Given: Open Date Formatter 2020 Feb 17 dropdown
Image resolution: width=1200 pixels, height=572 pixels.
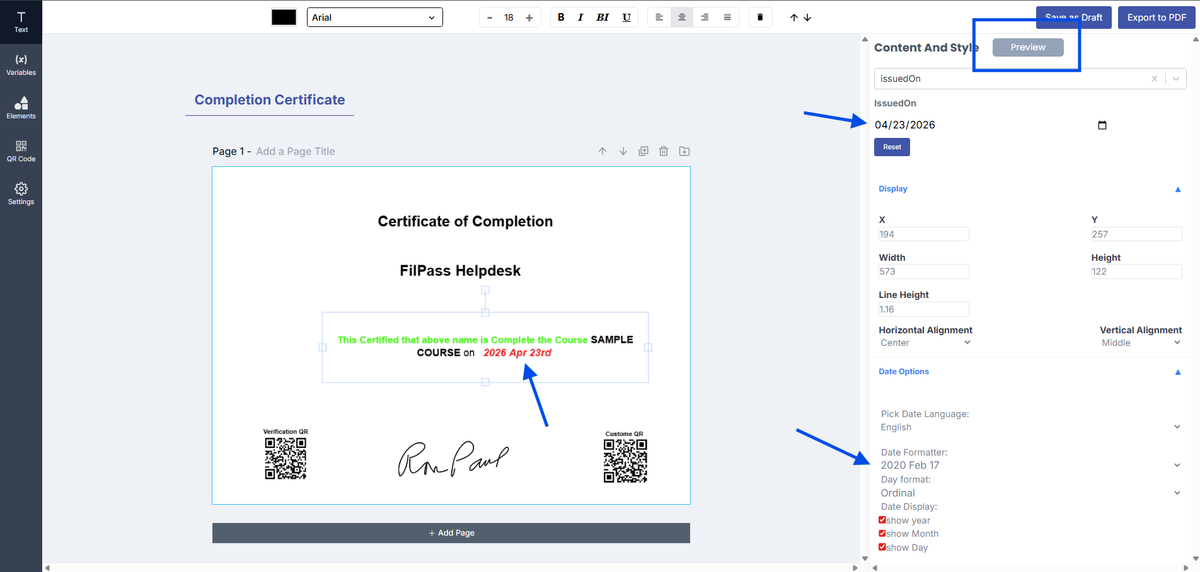Looking at the screenshot, I should [1031, 465].
